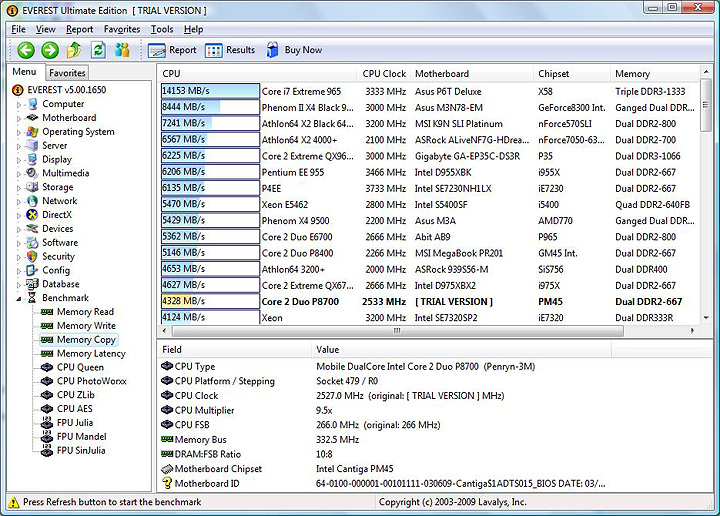Go forward with the green Forward arrow
Viewport: 720px width, 516px height.
50,50
